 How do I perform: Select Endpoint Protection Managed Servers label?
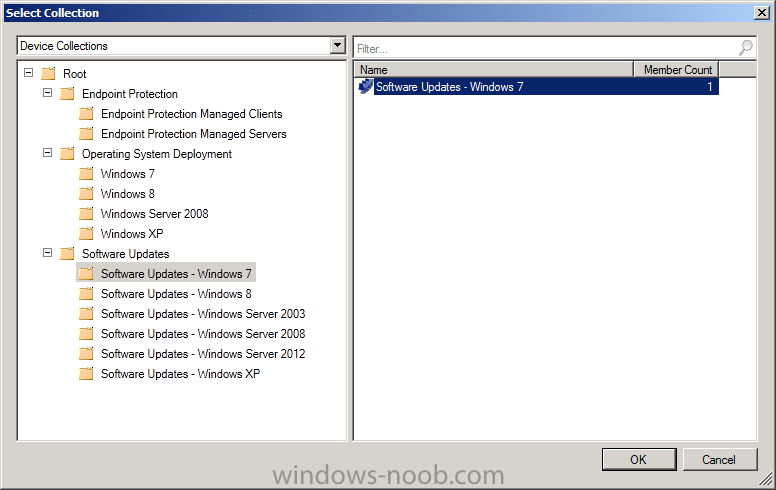point(194,134)
